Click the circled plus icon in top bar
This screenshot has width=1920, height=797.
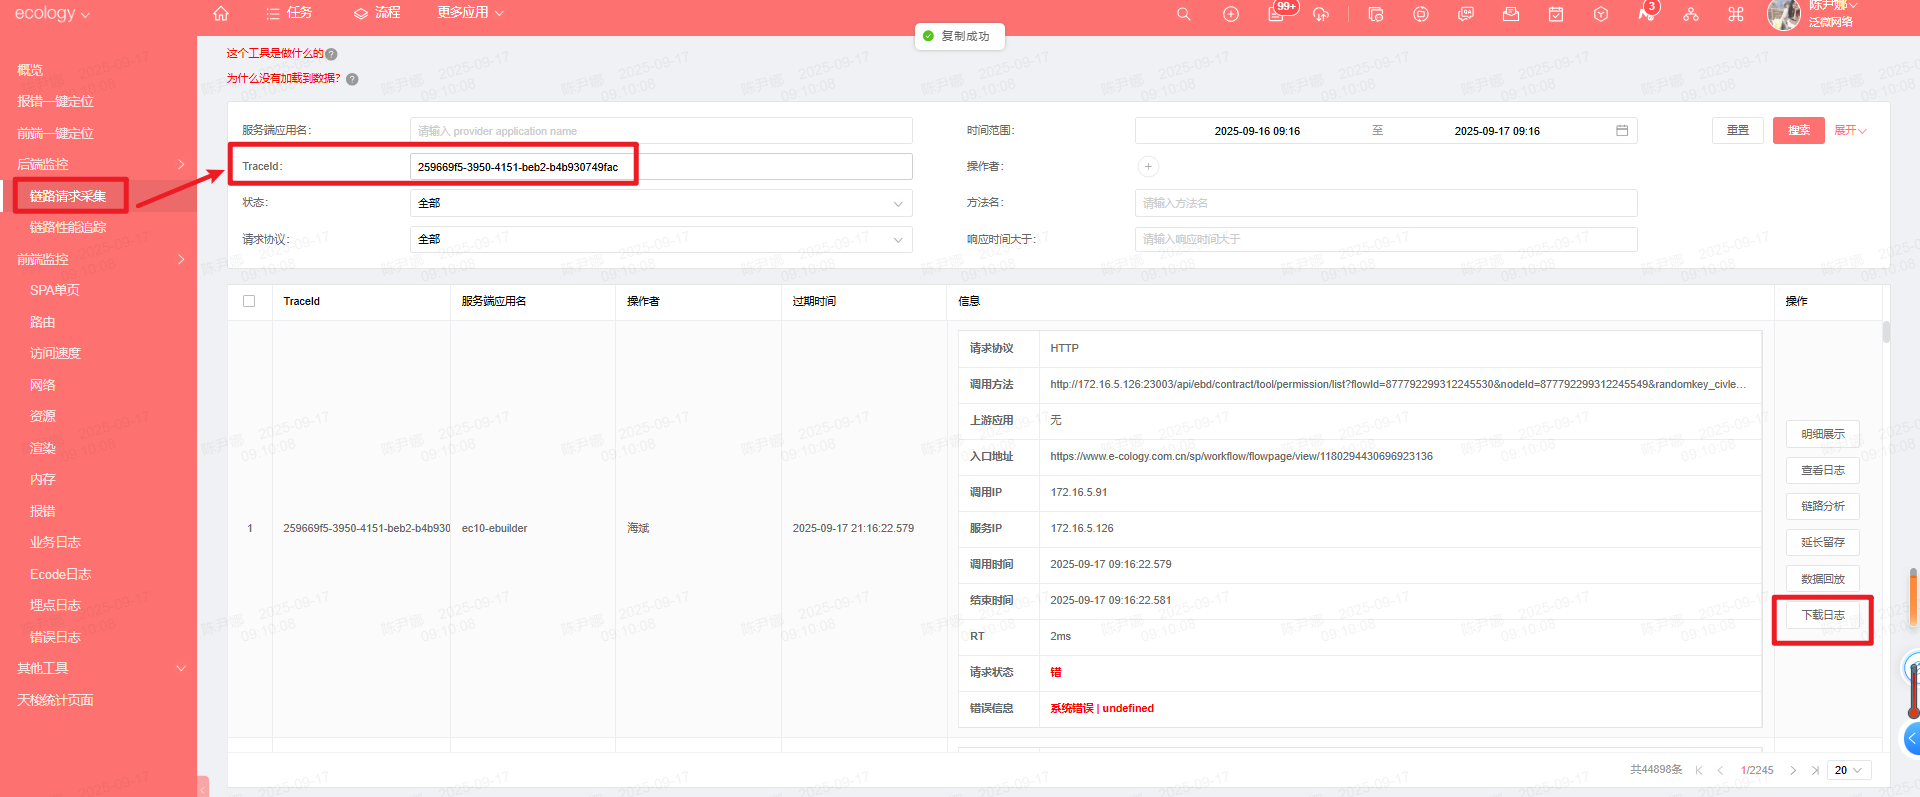1231,14
